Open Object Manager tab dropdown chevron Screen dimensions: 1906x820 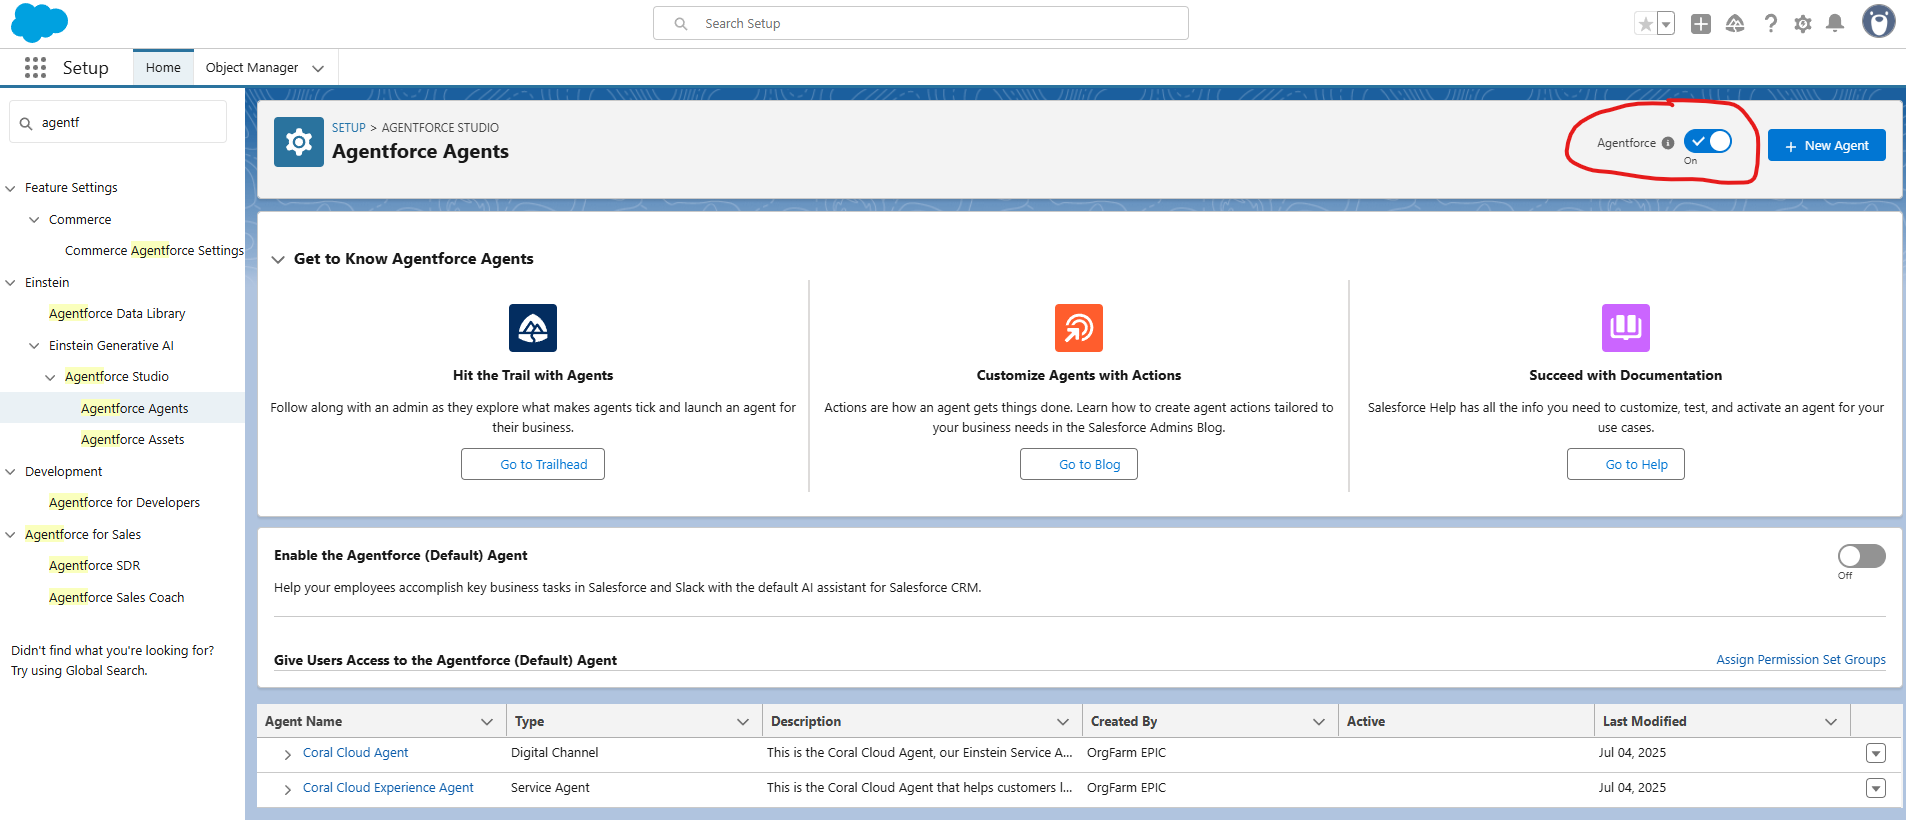pyautogui.click(x=318, y=68)
